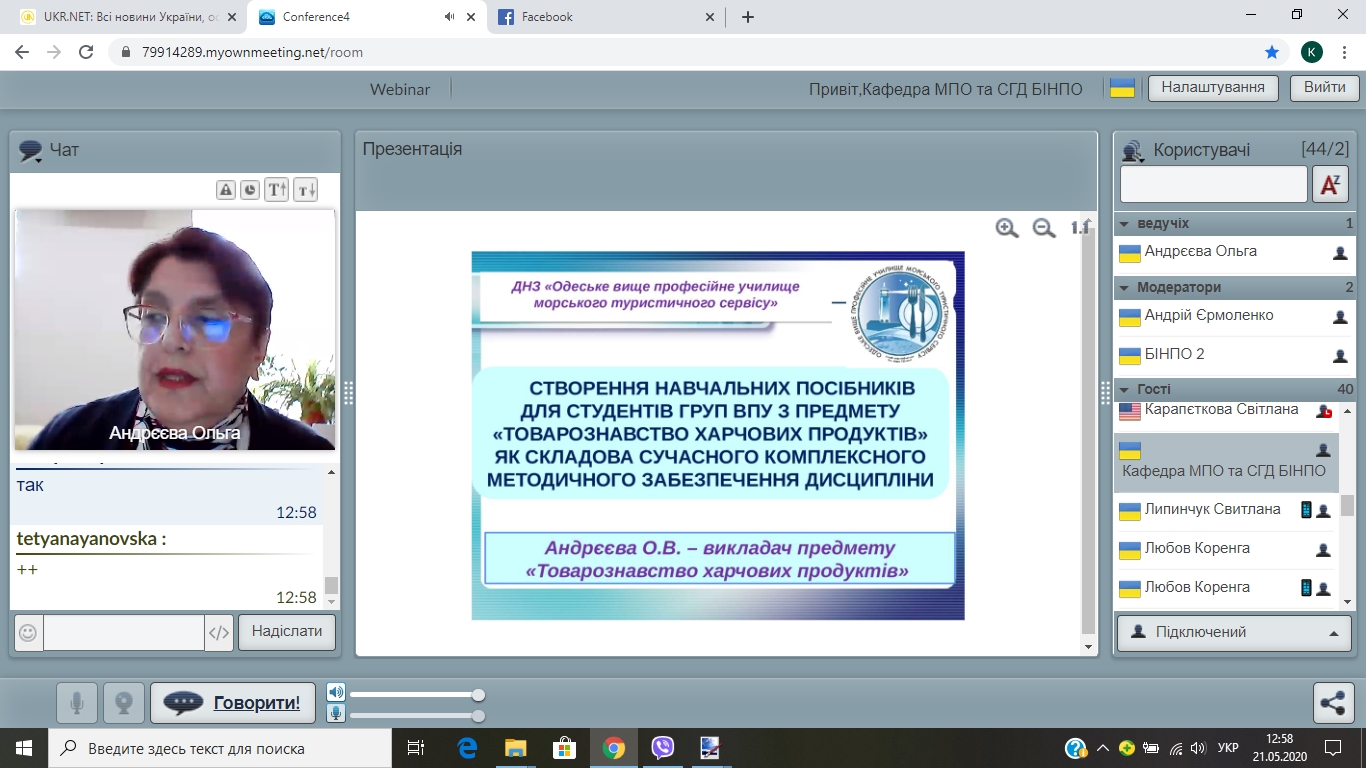Click the code brackets icon in chat

coord(219,632)
